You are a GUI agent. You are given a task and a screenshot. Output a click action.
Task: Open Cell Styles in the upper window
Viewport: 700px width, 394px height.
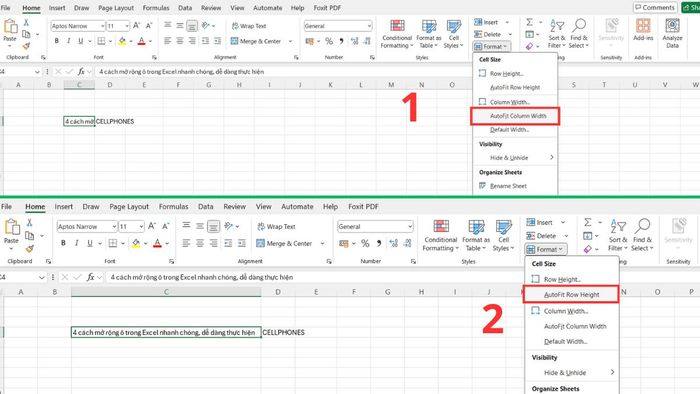454,34
